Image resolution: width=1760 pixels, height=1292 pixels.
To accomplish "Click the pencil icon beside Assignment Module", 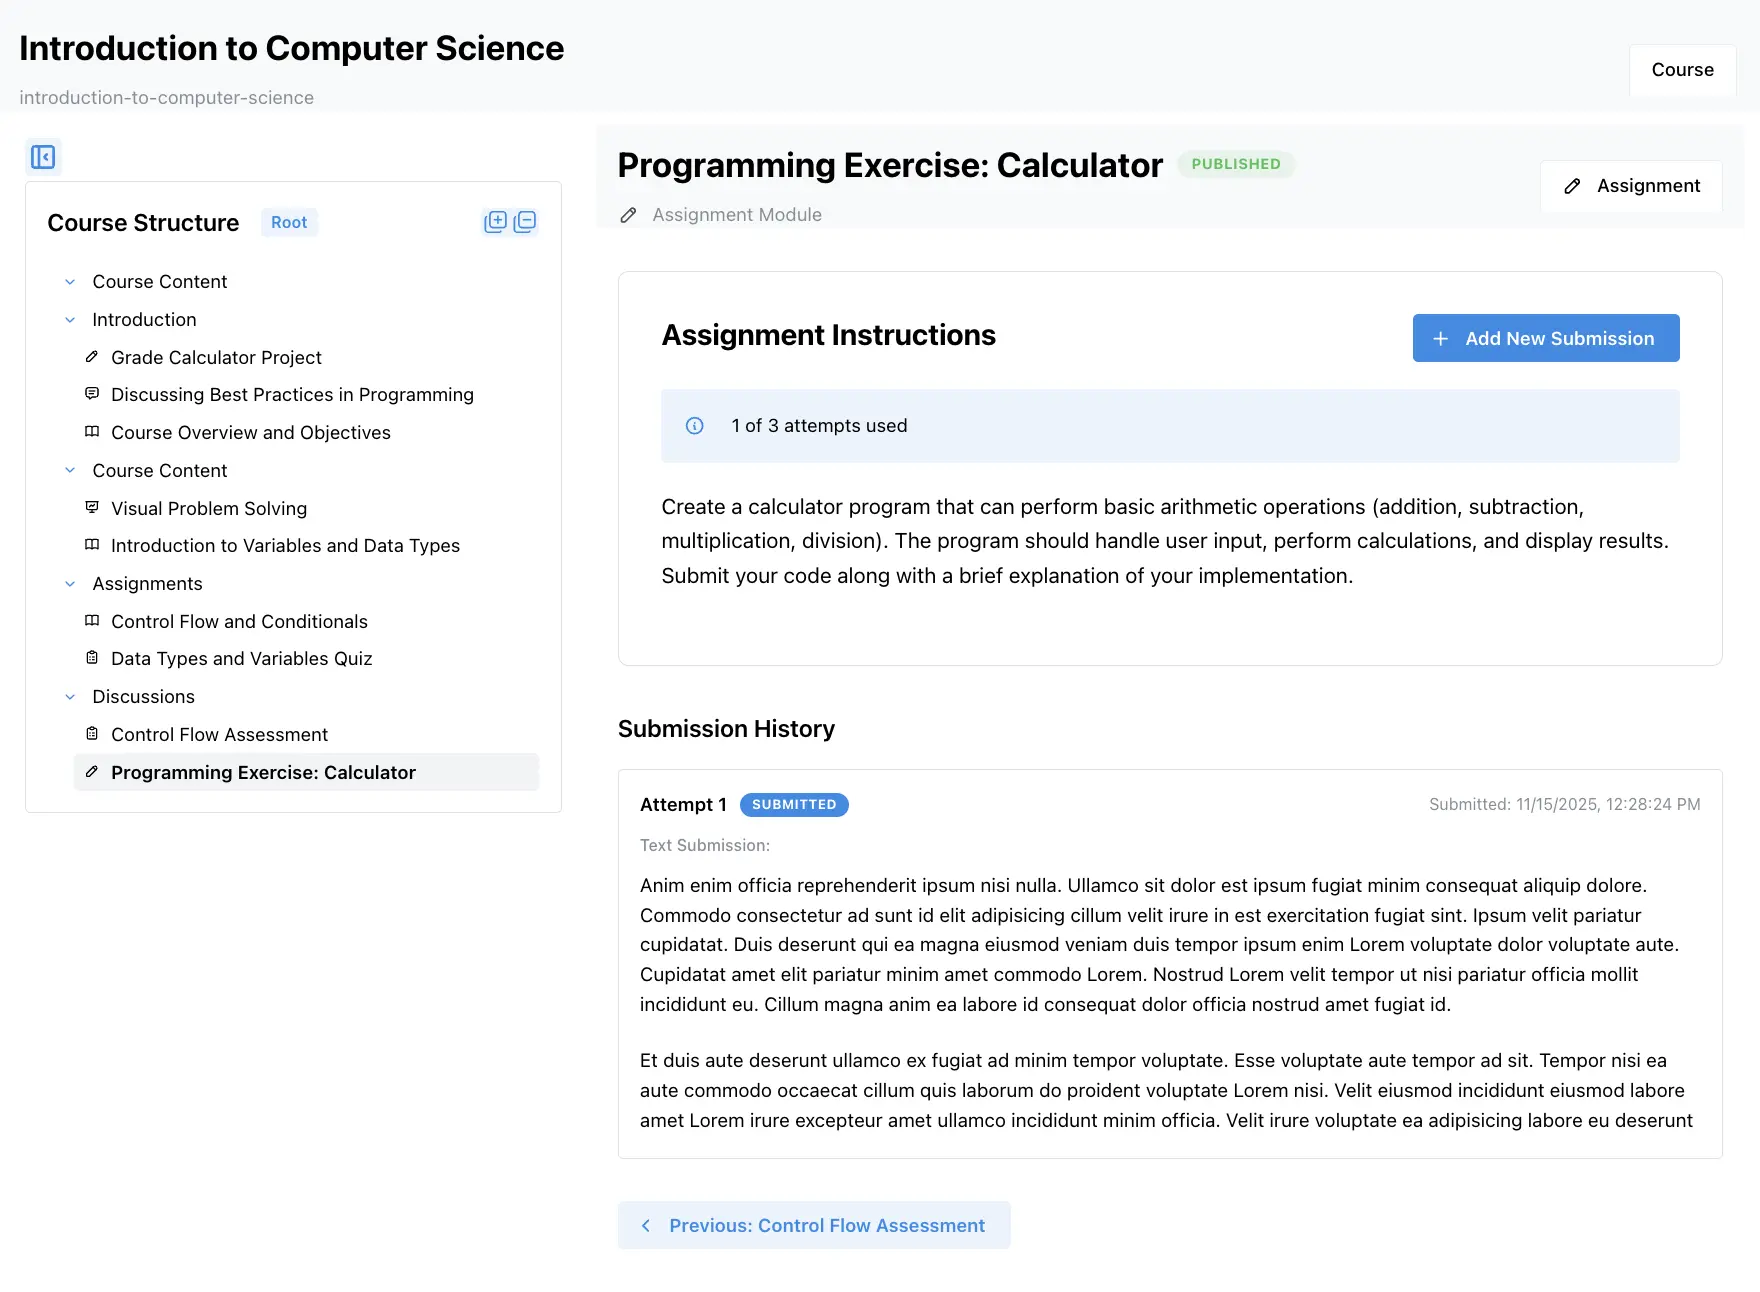I will [628, 215].
